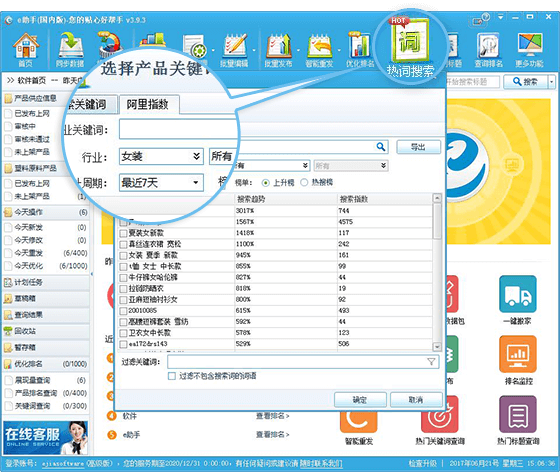Open the 查询排名 toolbar icon

click(488, 50)
